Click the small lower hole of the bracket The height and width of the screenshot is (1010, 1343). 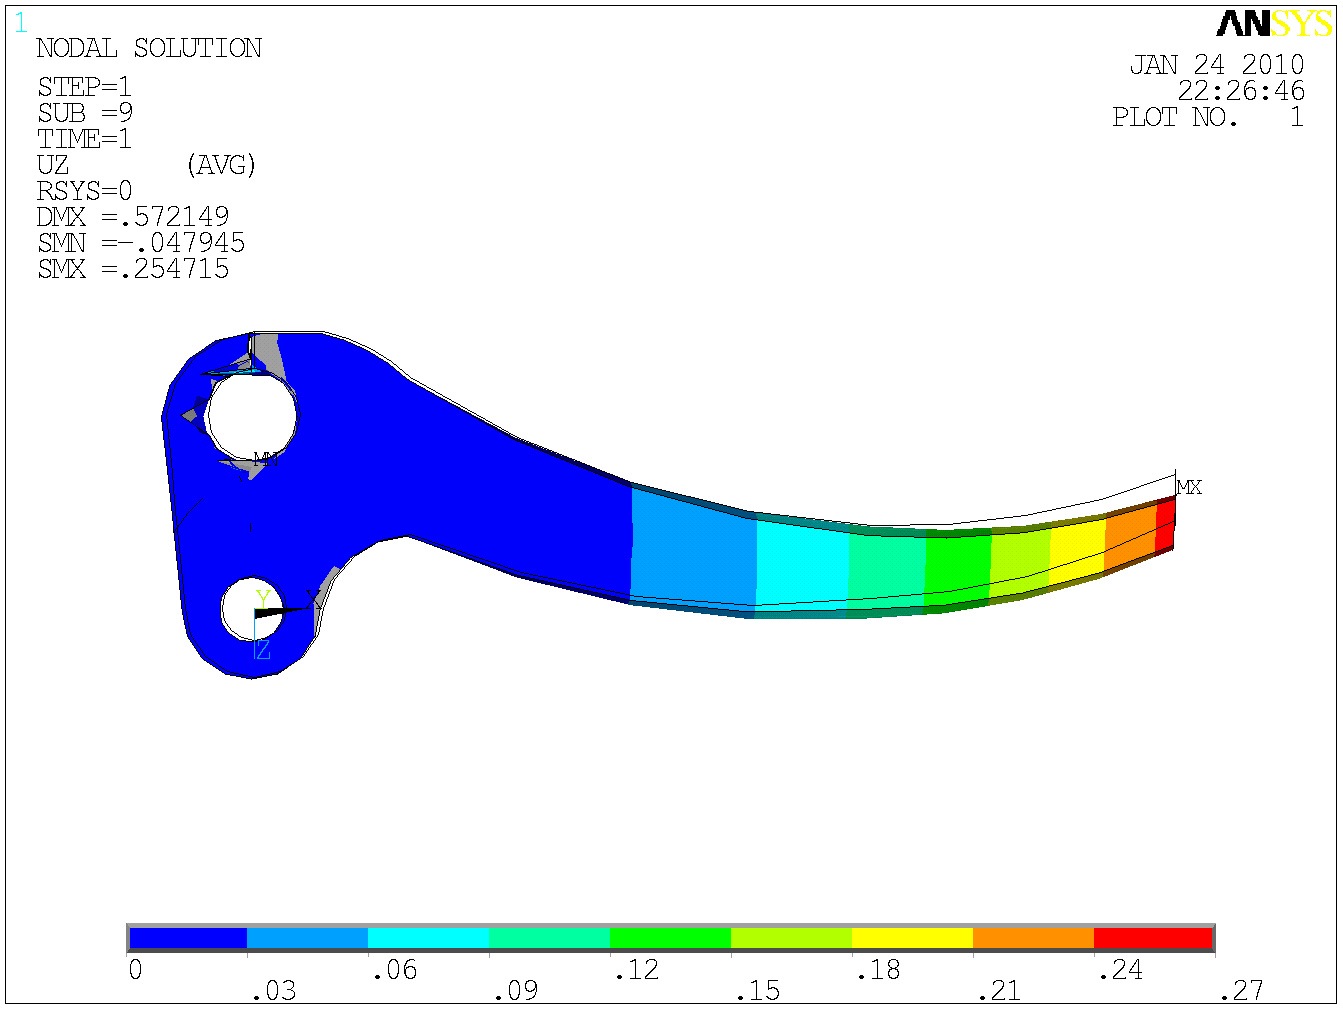point(250,608)
